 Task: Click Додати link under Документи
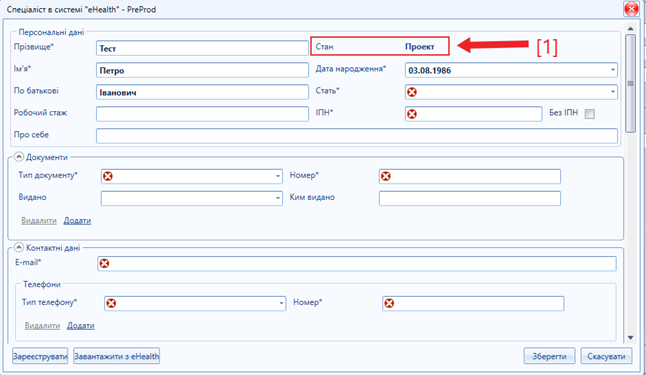77,221
